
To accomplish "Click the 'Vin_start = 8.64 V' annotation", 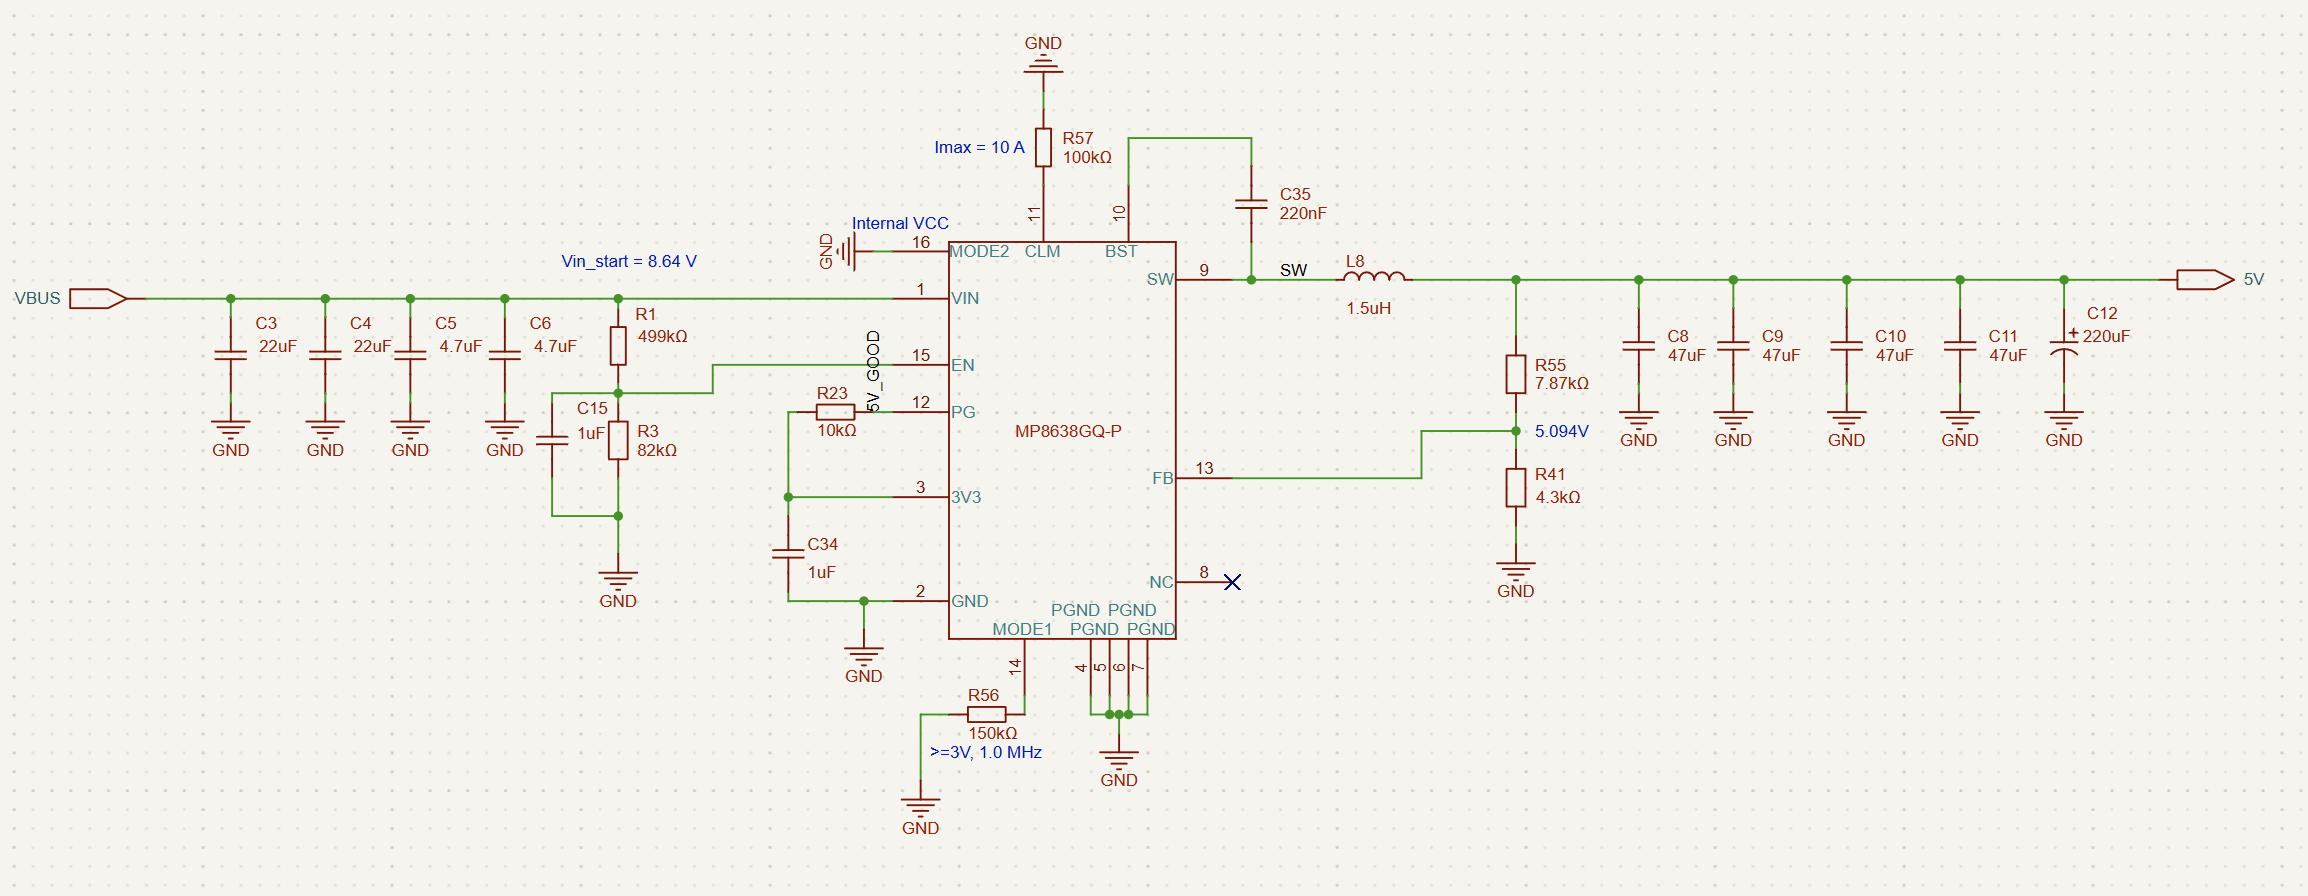I will 628,261.
